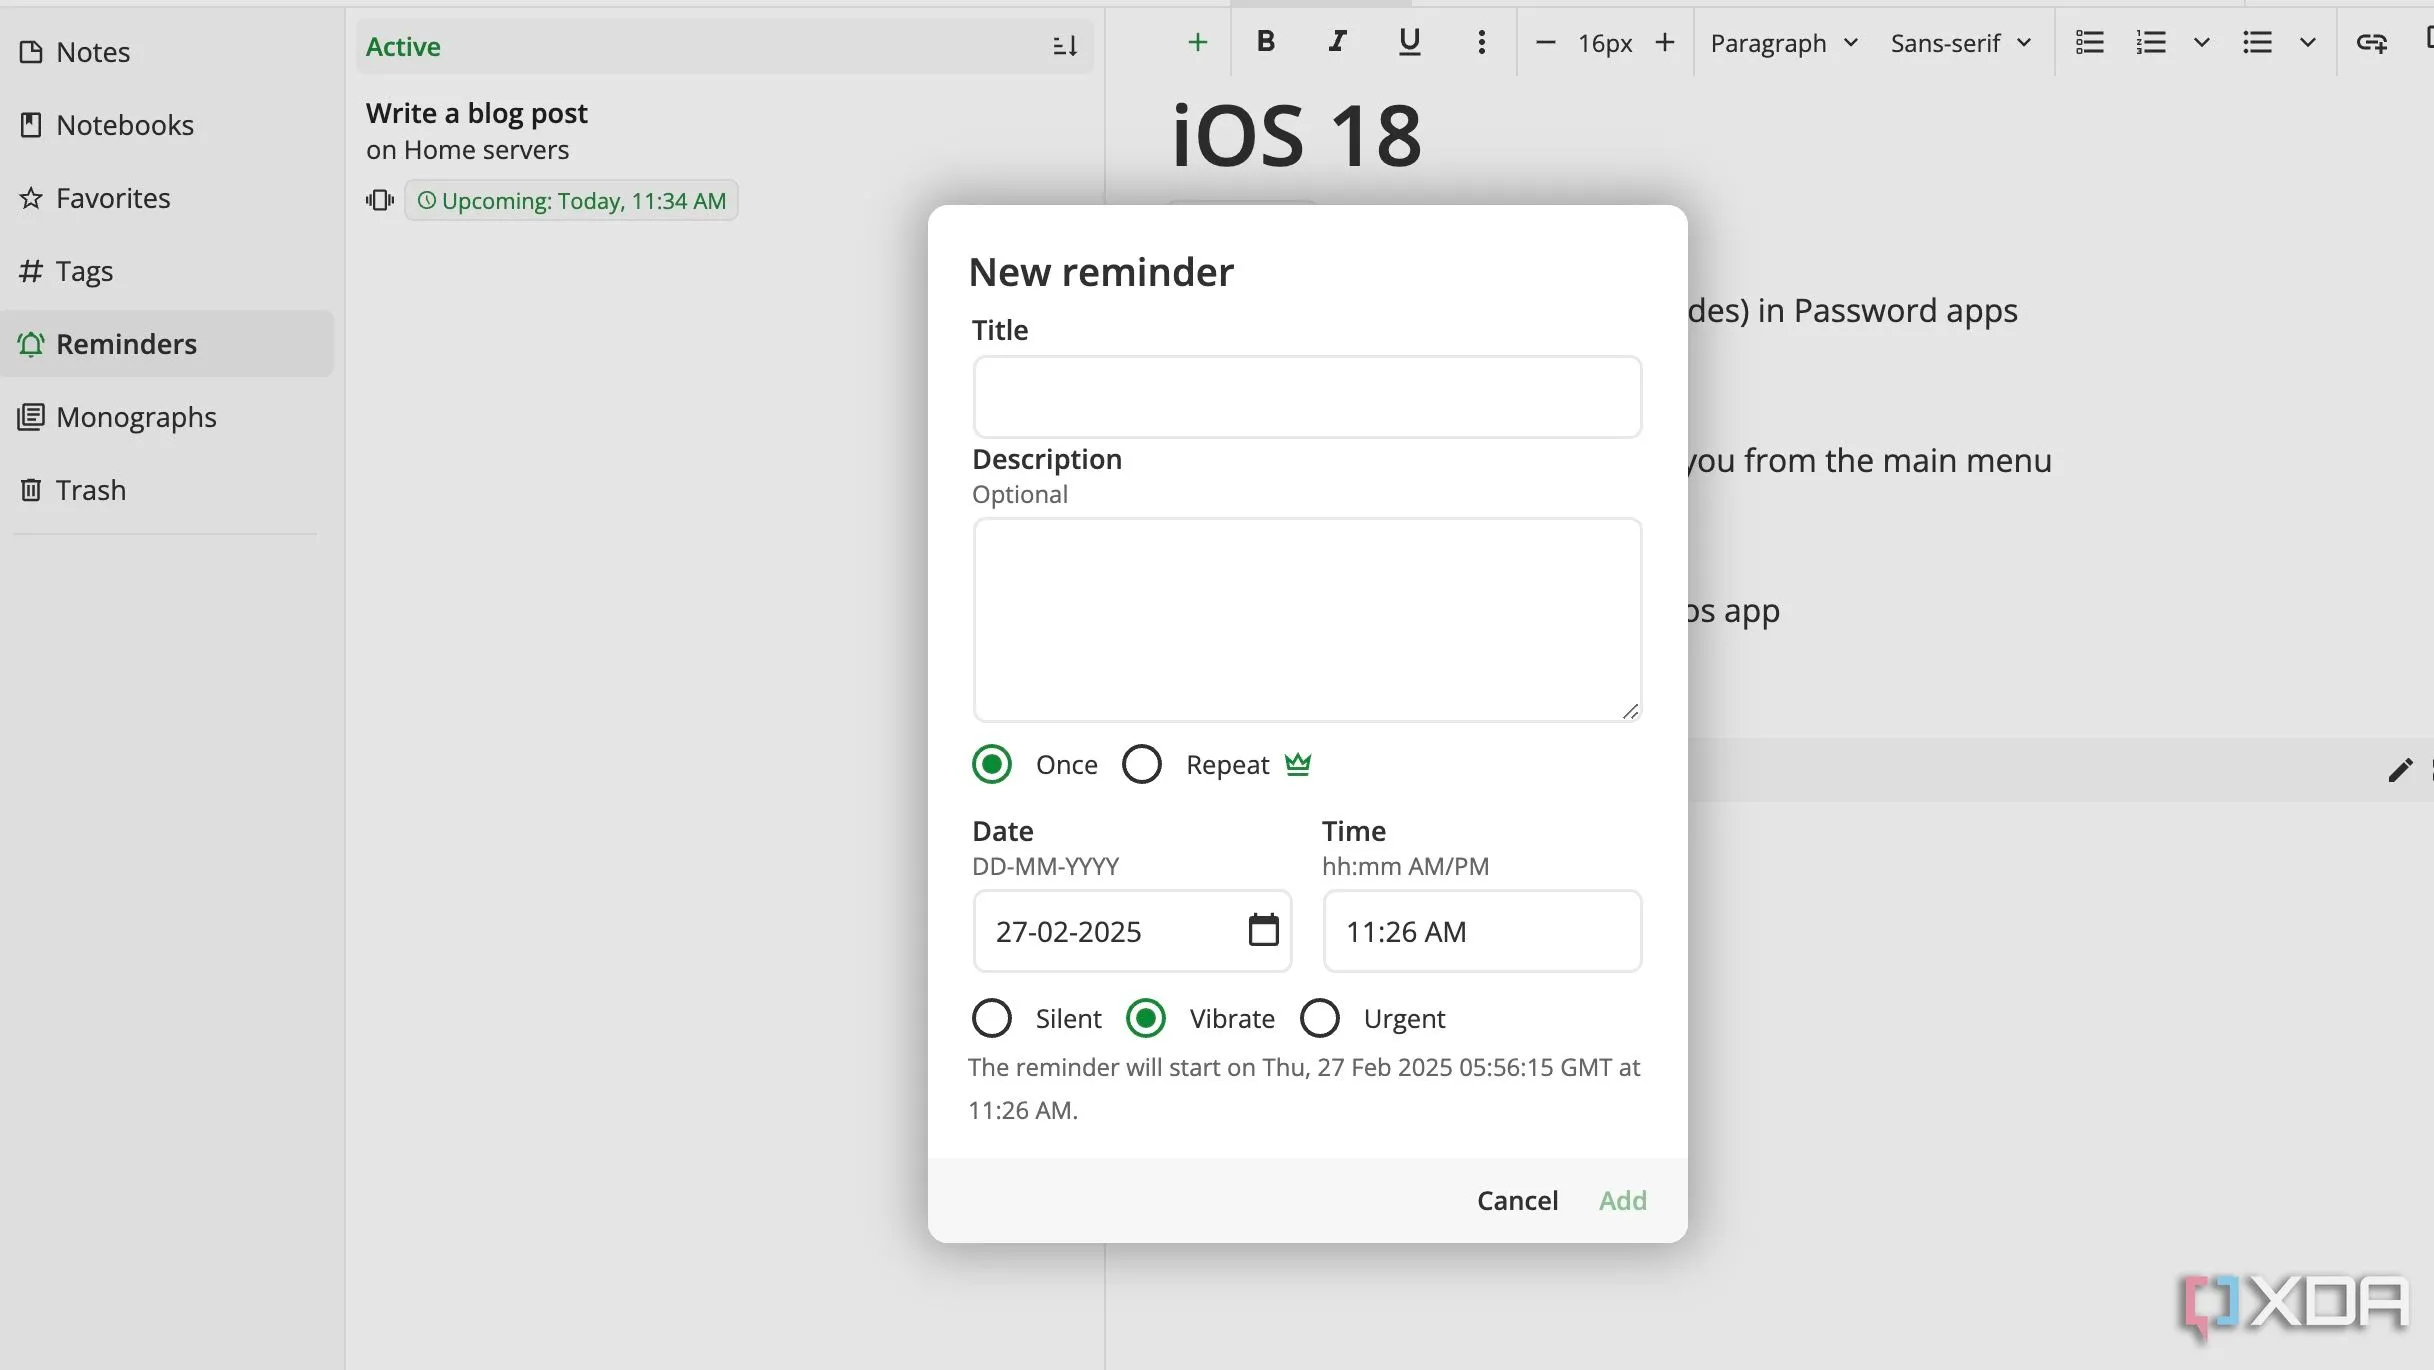Insert a bullet list

[x=2257, y=42]
